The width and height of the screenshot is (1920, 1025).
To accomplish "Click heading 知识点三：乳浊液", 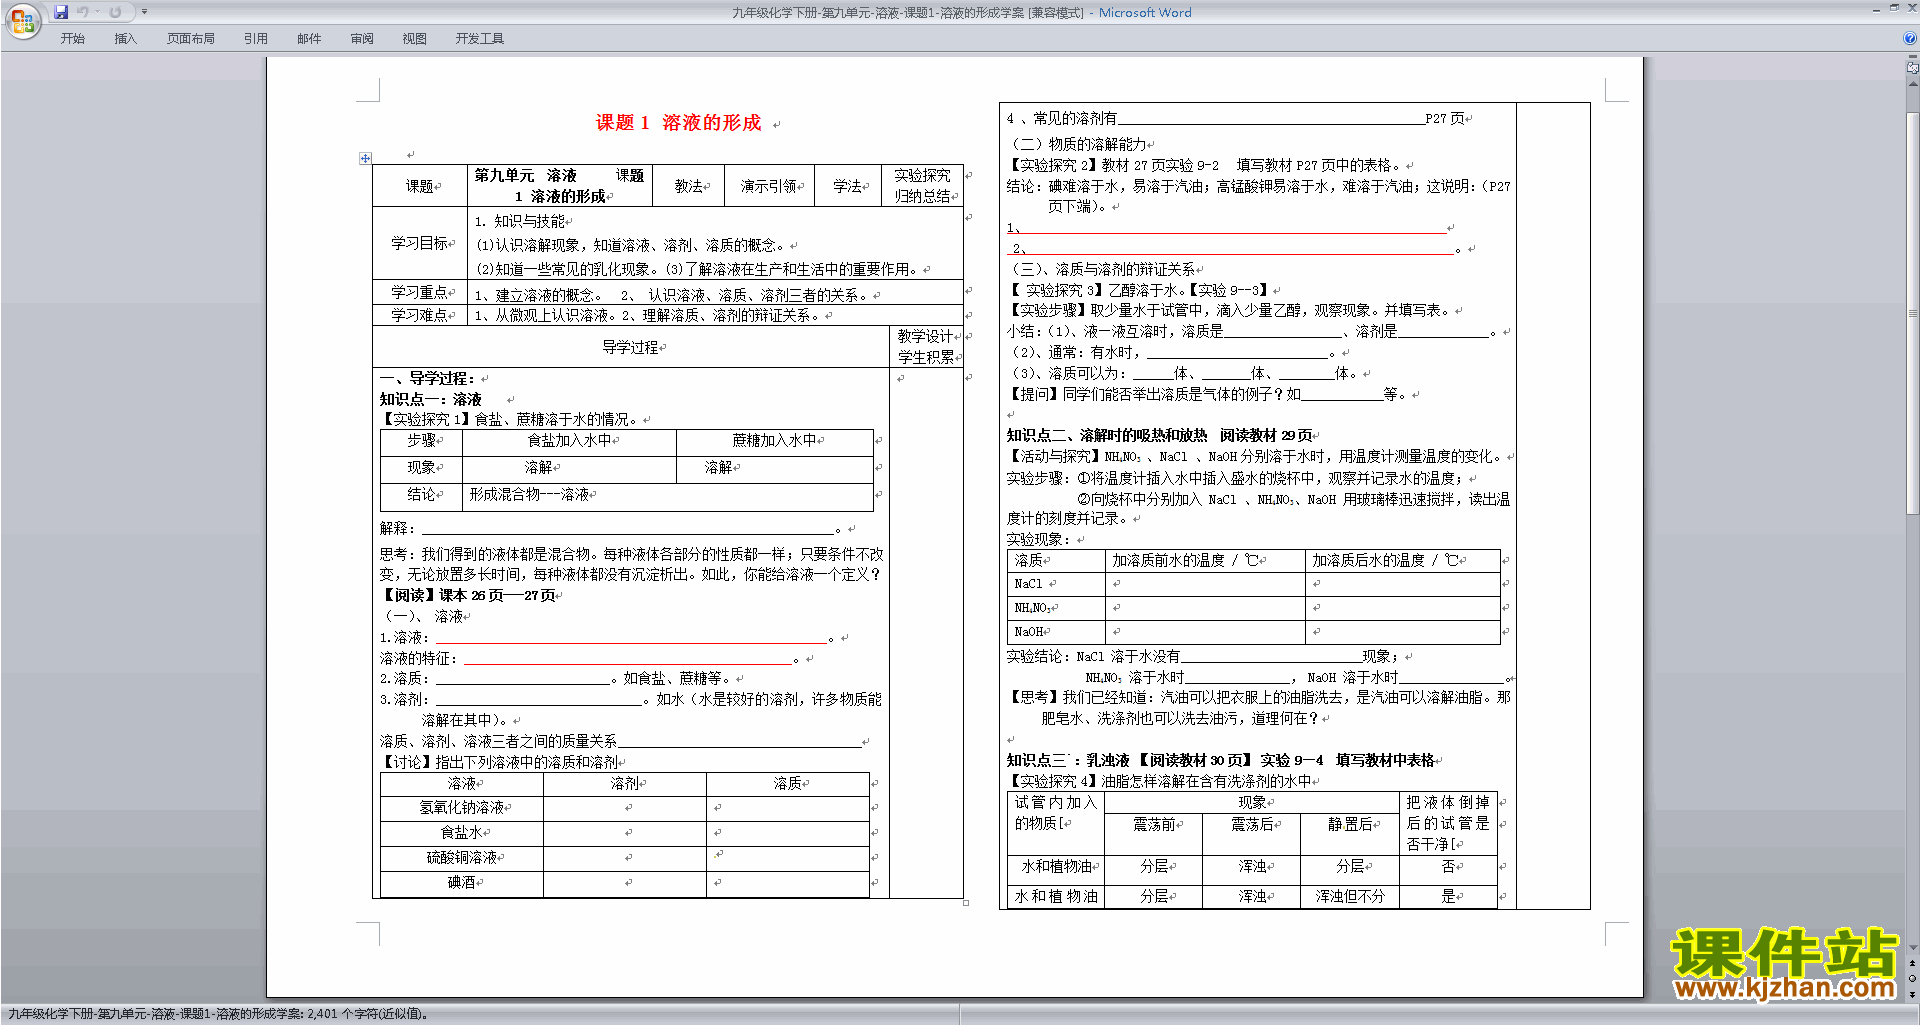I will [x=1068, y=760].
